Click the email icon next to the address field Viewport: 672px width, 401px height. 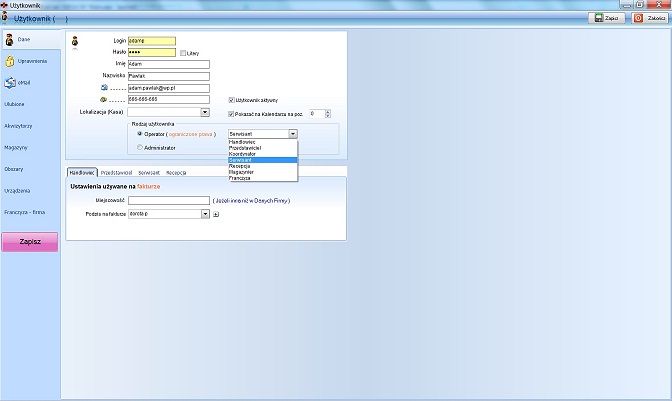pyautogui.click(x=104, y=88)
